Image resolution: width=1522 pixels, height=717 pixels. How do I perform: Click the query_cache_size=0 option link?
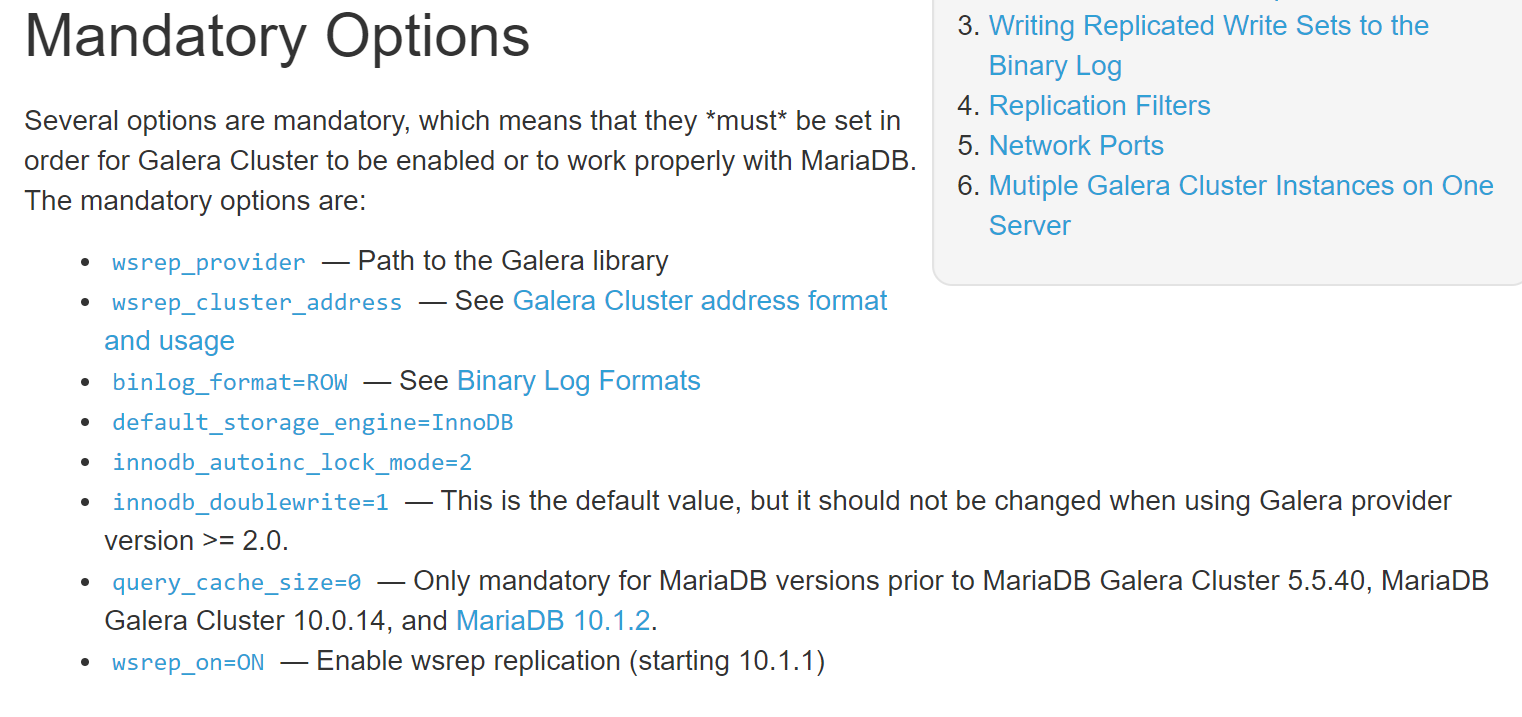coord(236,582)
